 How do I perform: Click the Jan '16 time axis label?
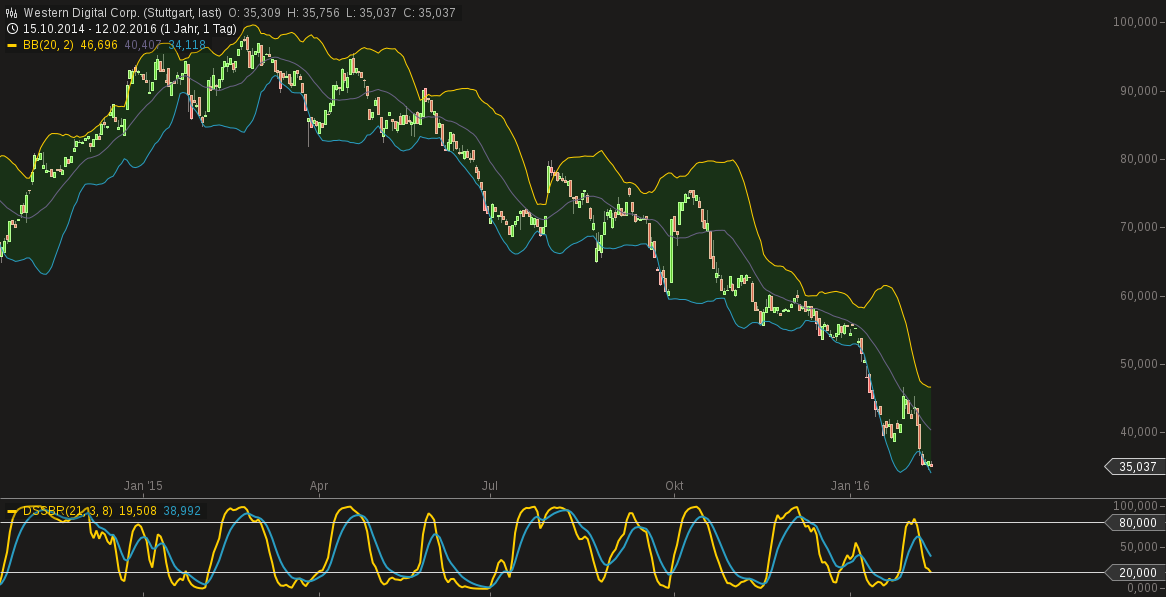coord(850,486)
